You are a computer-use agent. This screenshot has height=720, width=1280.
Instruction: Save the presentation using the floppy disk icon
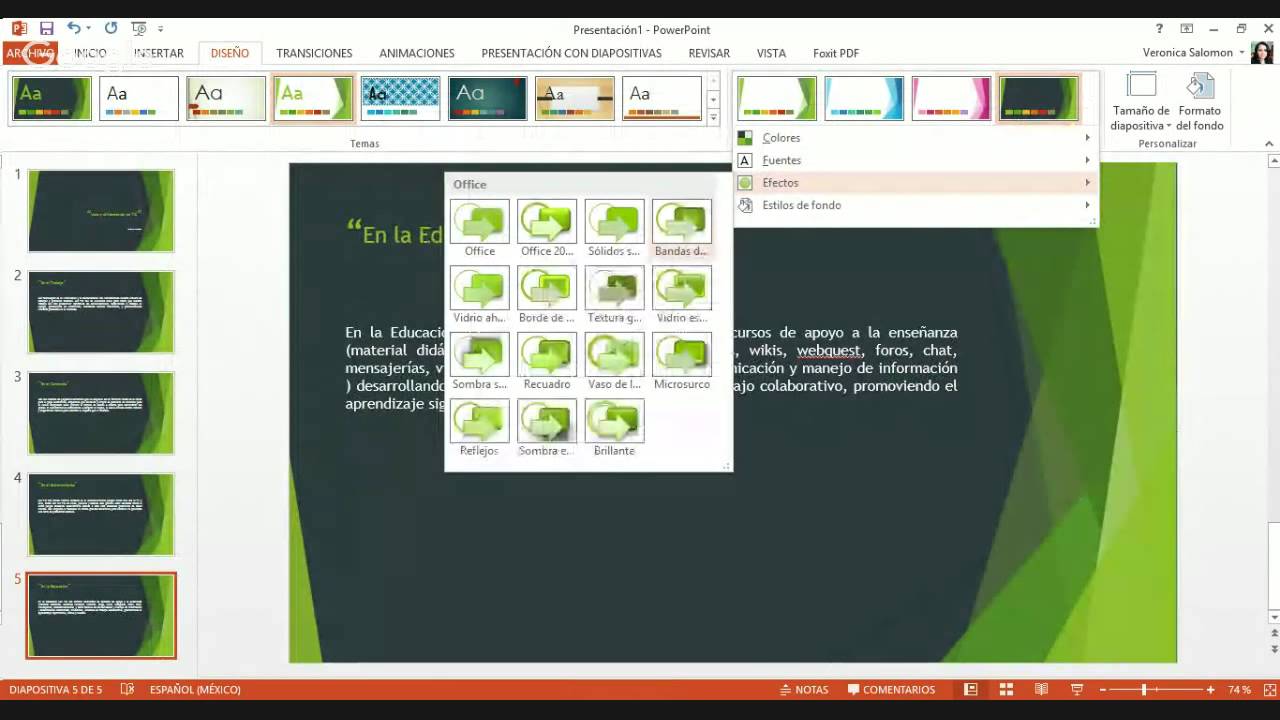(46, 29)
